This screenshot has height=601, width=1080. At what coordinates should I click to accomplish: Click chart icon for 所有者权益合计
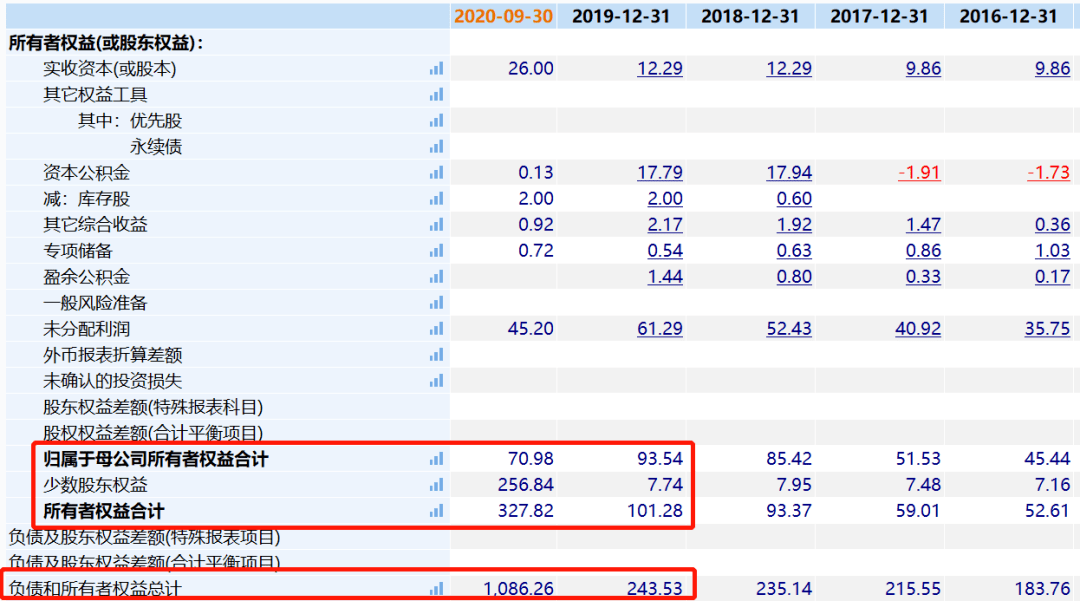[436, 511]
